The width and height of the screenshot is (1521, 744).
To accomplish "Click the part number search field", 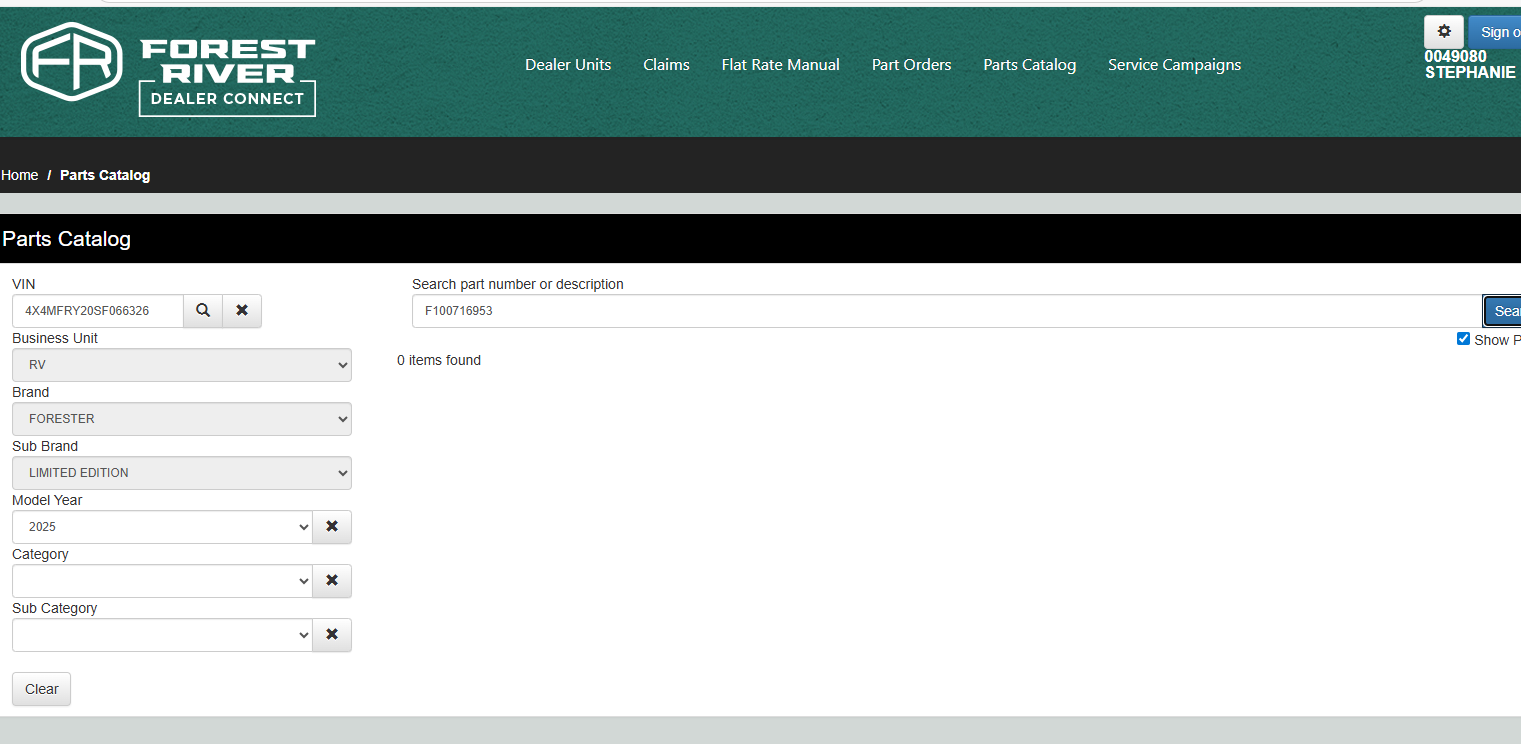I will pyautogui.click(x=947, y=311).
